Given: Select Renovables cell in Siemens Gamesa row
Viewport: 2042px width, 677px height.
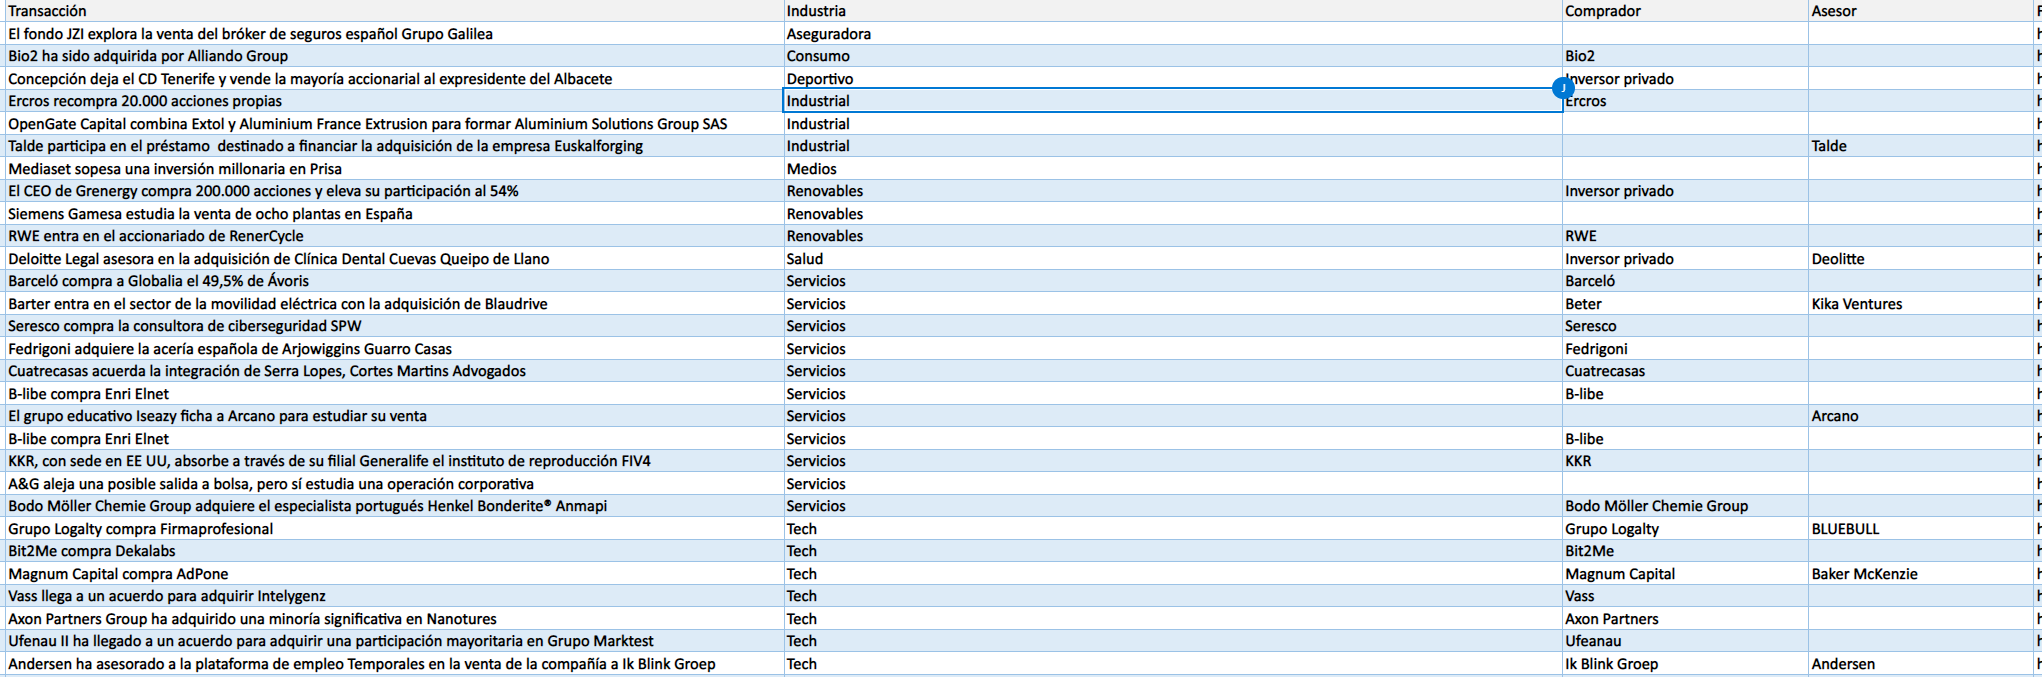Looking at the screenshot, I should [x=1173, y=214].
